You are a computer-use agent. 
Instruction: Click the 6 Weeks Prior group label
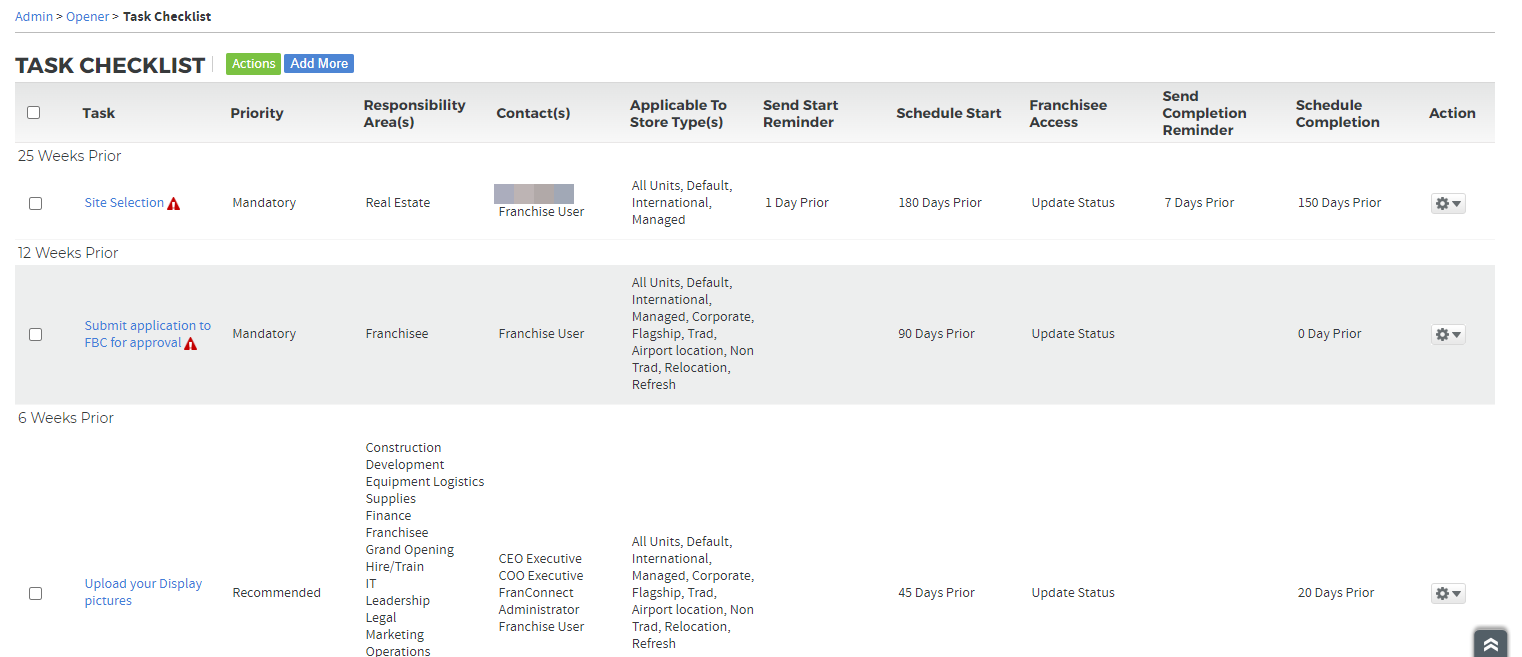pyautogui.click(x=66, y=418)
